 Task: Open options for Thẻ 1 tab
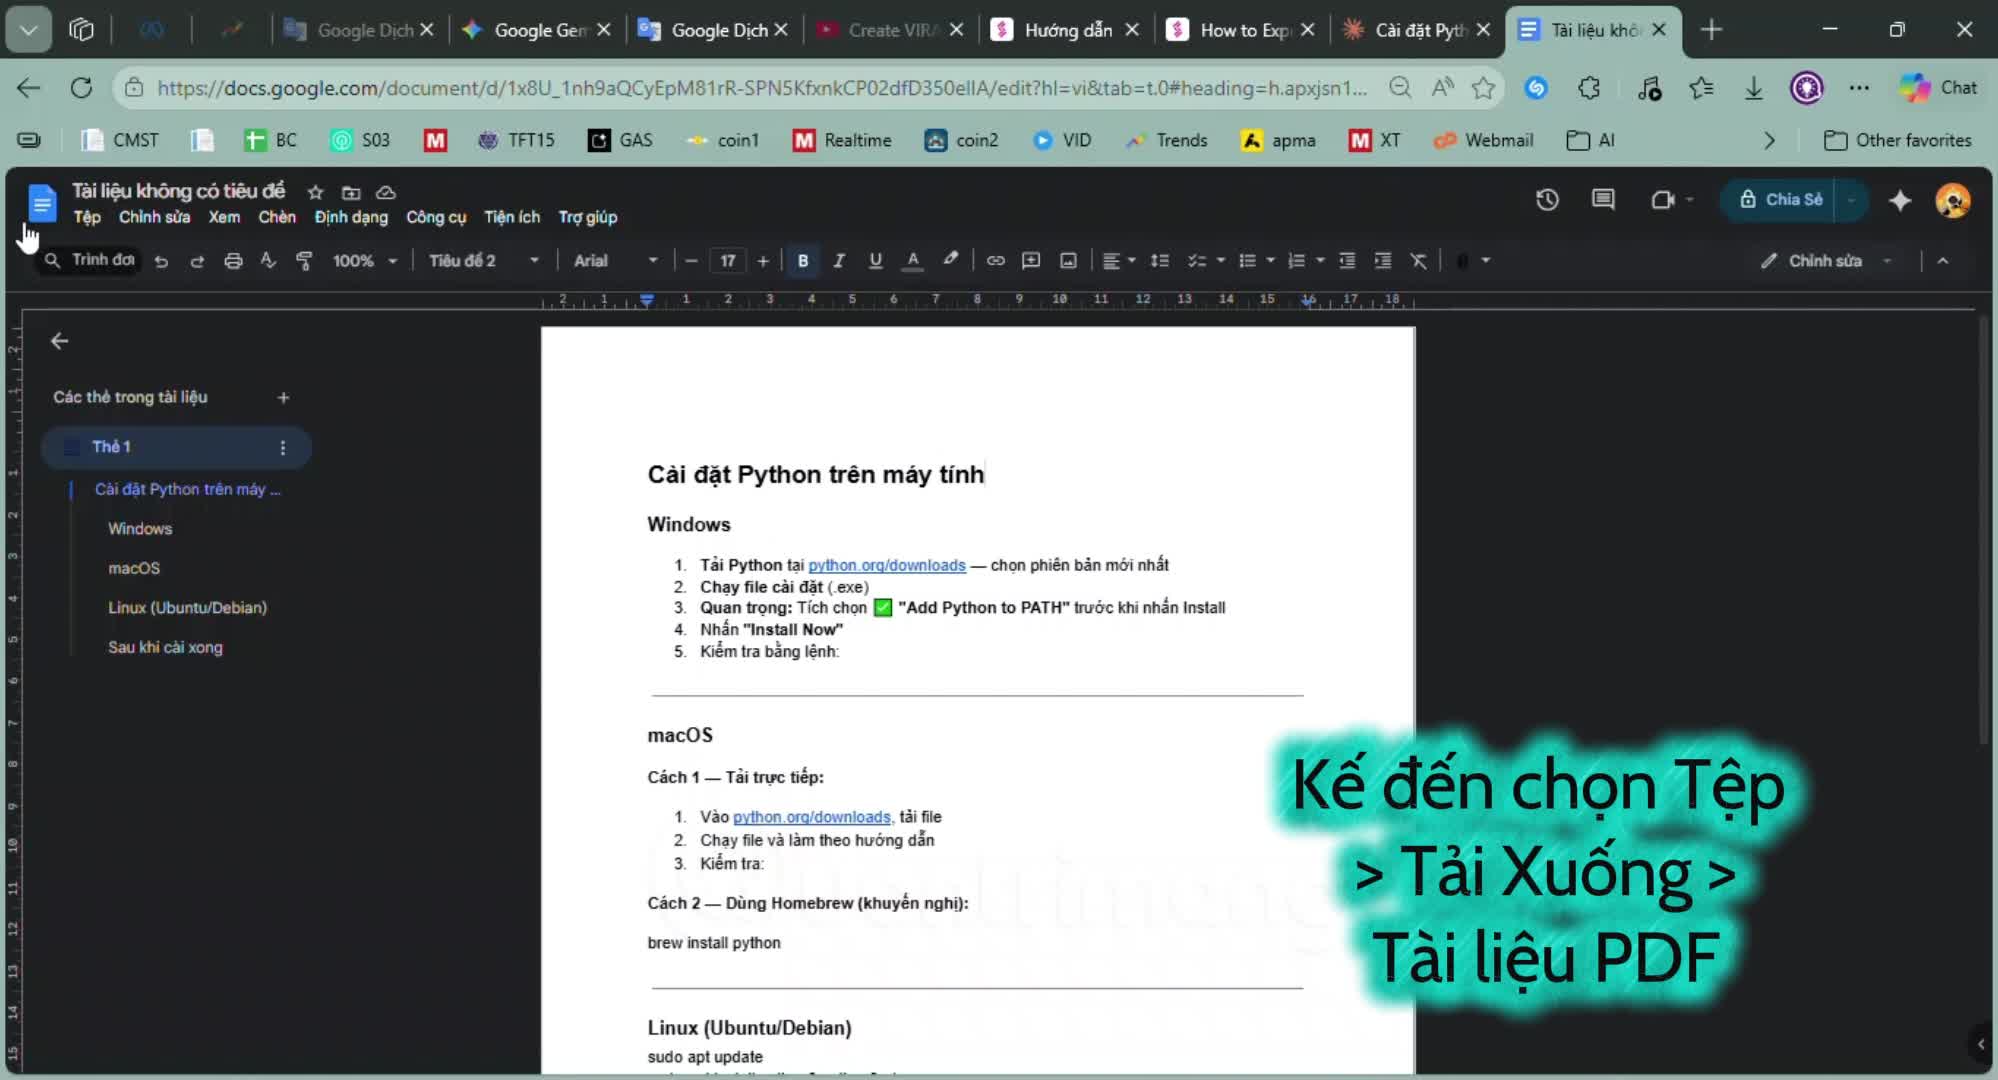(x=283, y=447)
